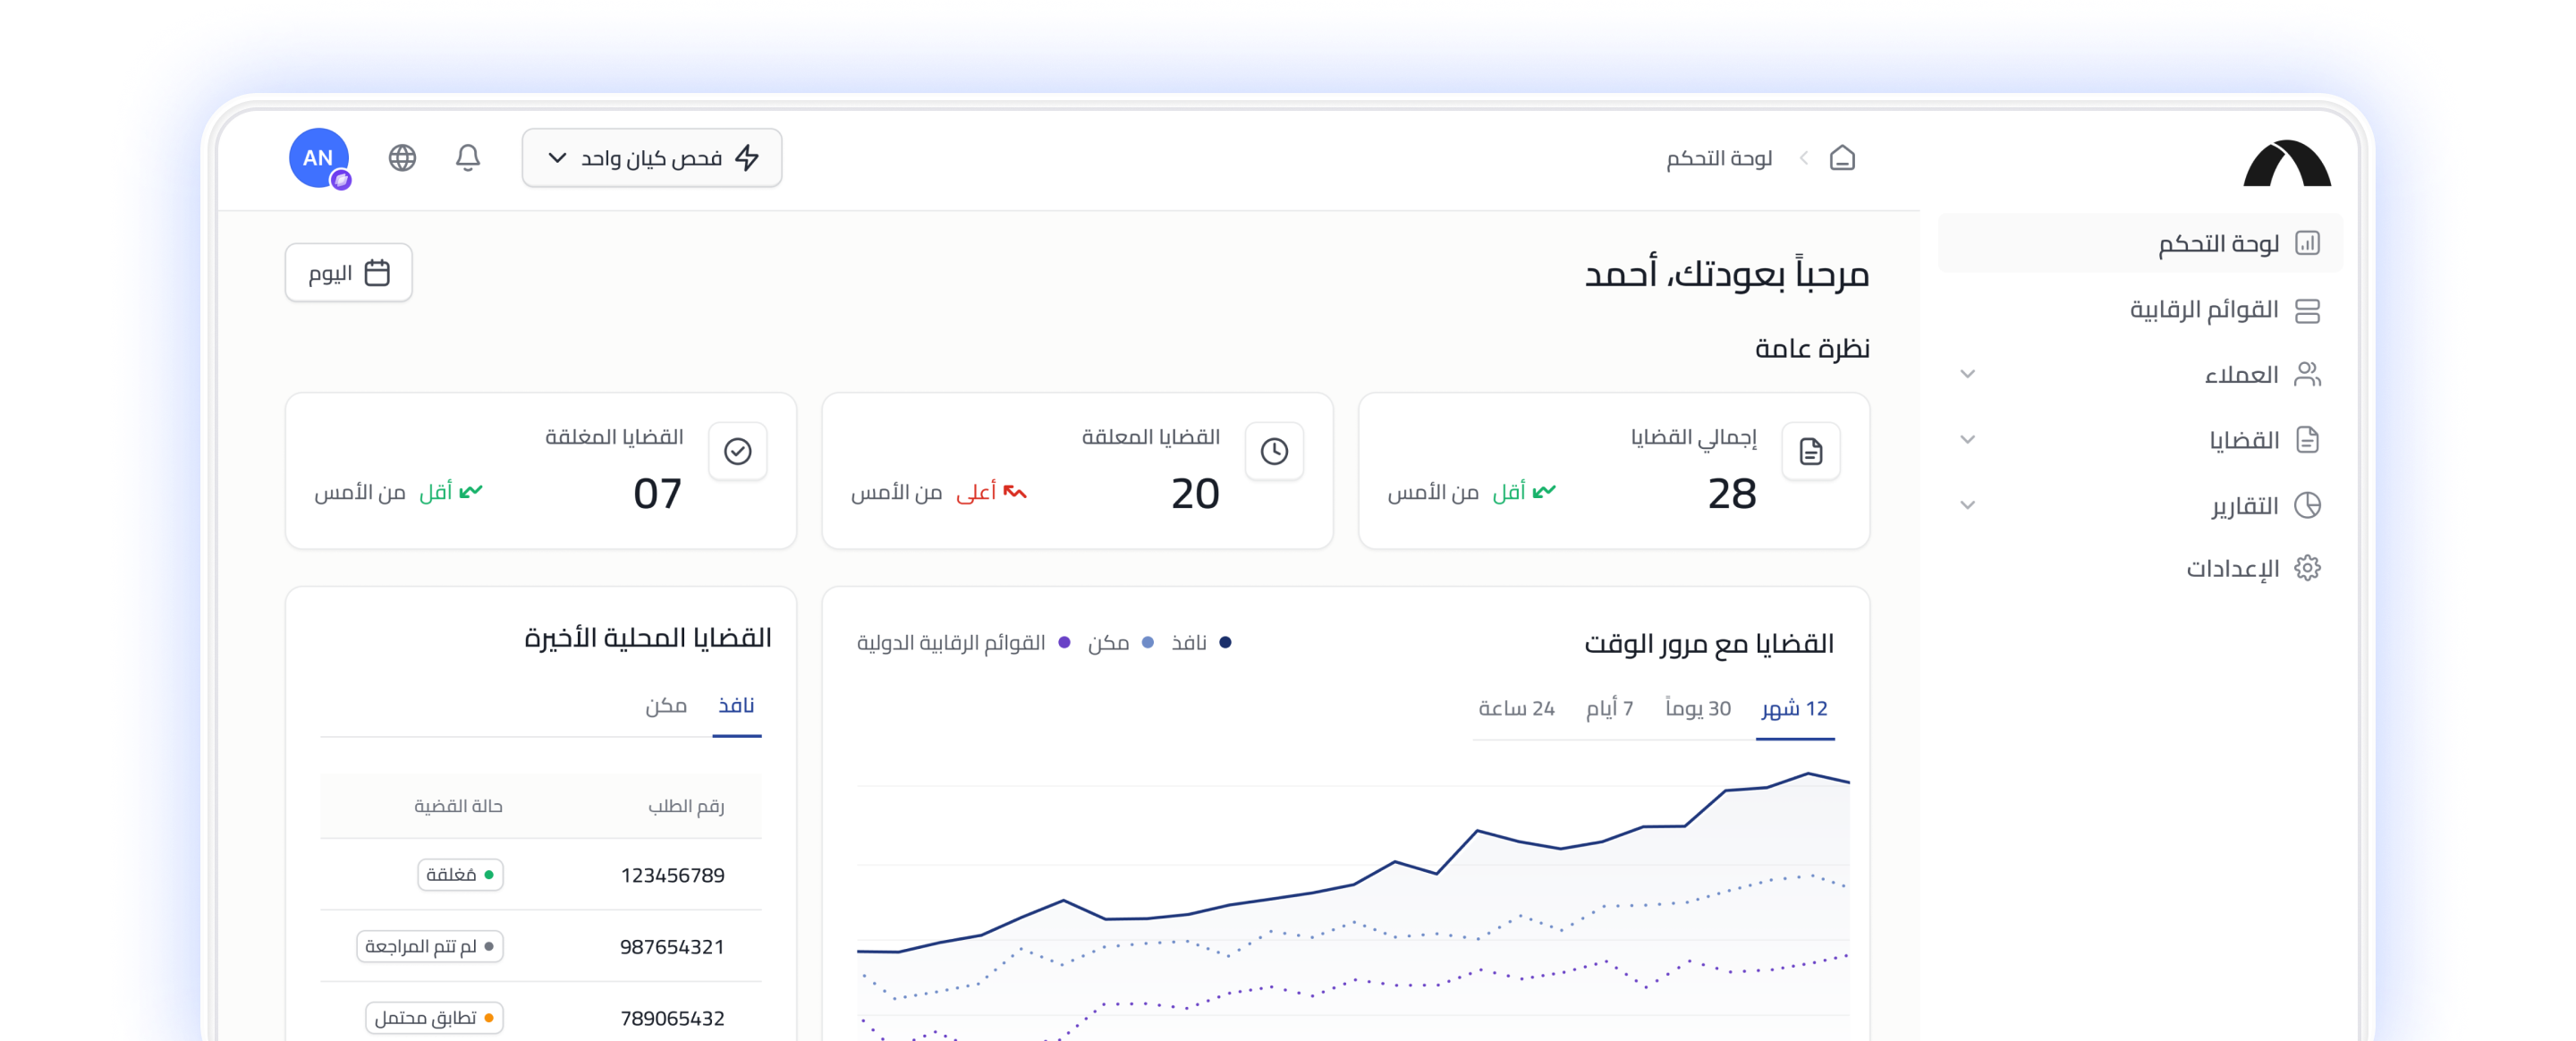The width and height of the screenshot is (2576, 1041).
Task: Switch chart to 24 ساعة tab
Action: pos(1516,708)
